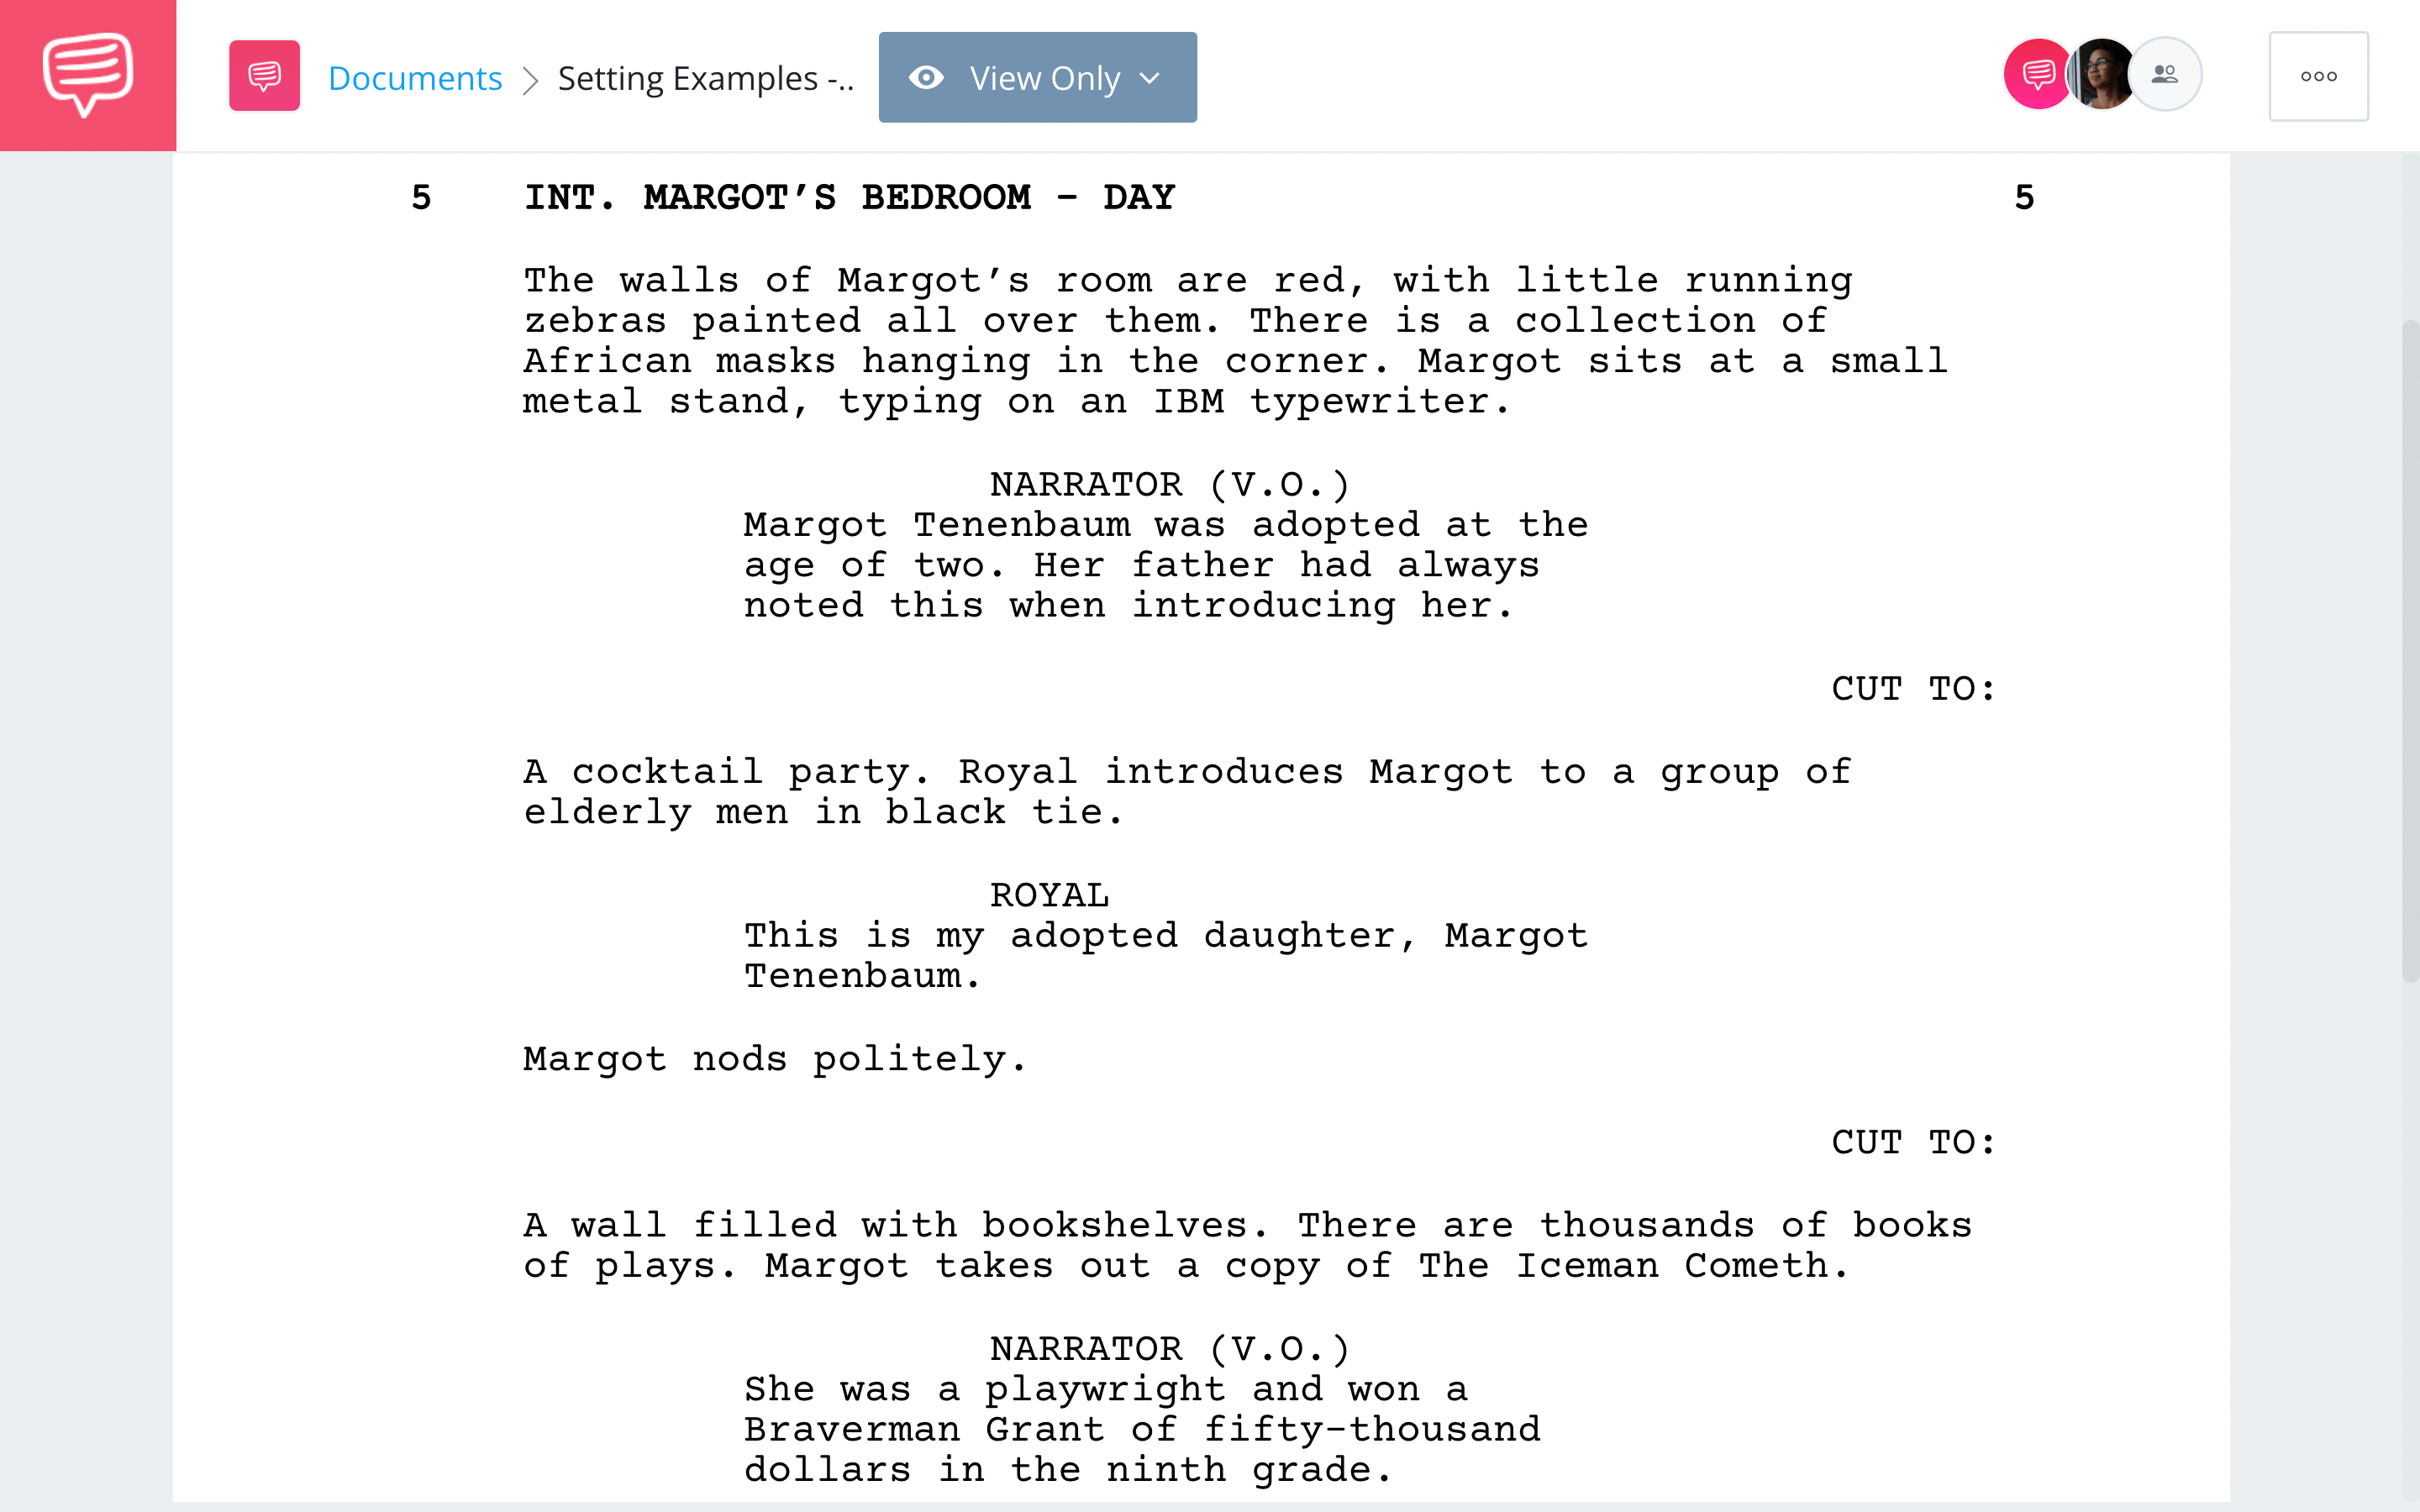Click the View Only dropdown arrow
This screenshot has width=2420, height=1512.
(1149, 76)
